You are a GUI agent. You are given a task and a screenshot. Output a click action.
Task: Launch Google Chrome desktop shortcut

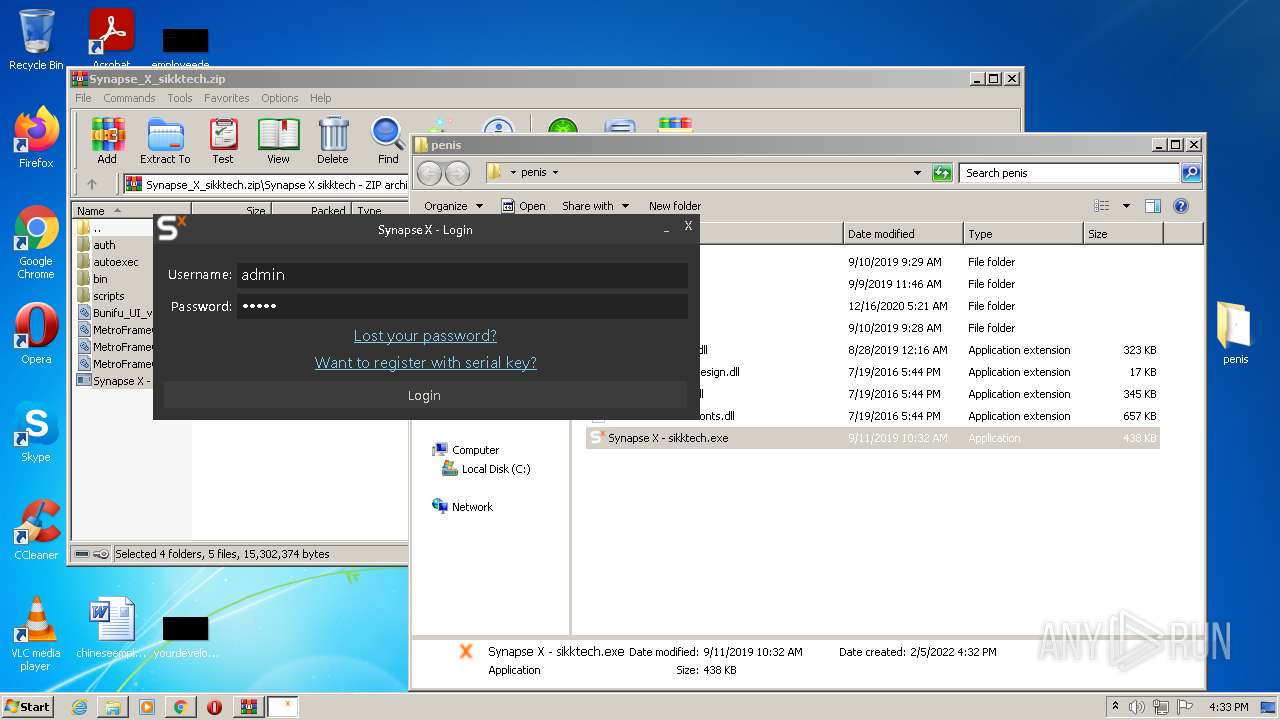point(36,243)
